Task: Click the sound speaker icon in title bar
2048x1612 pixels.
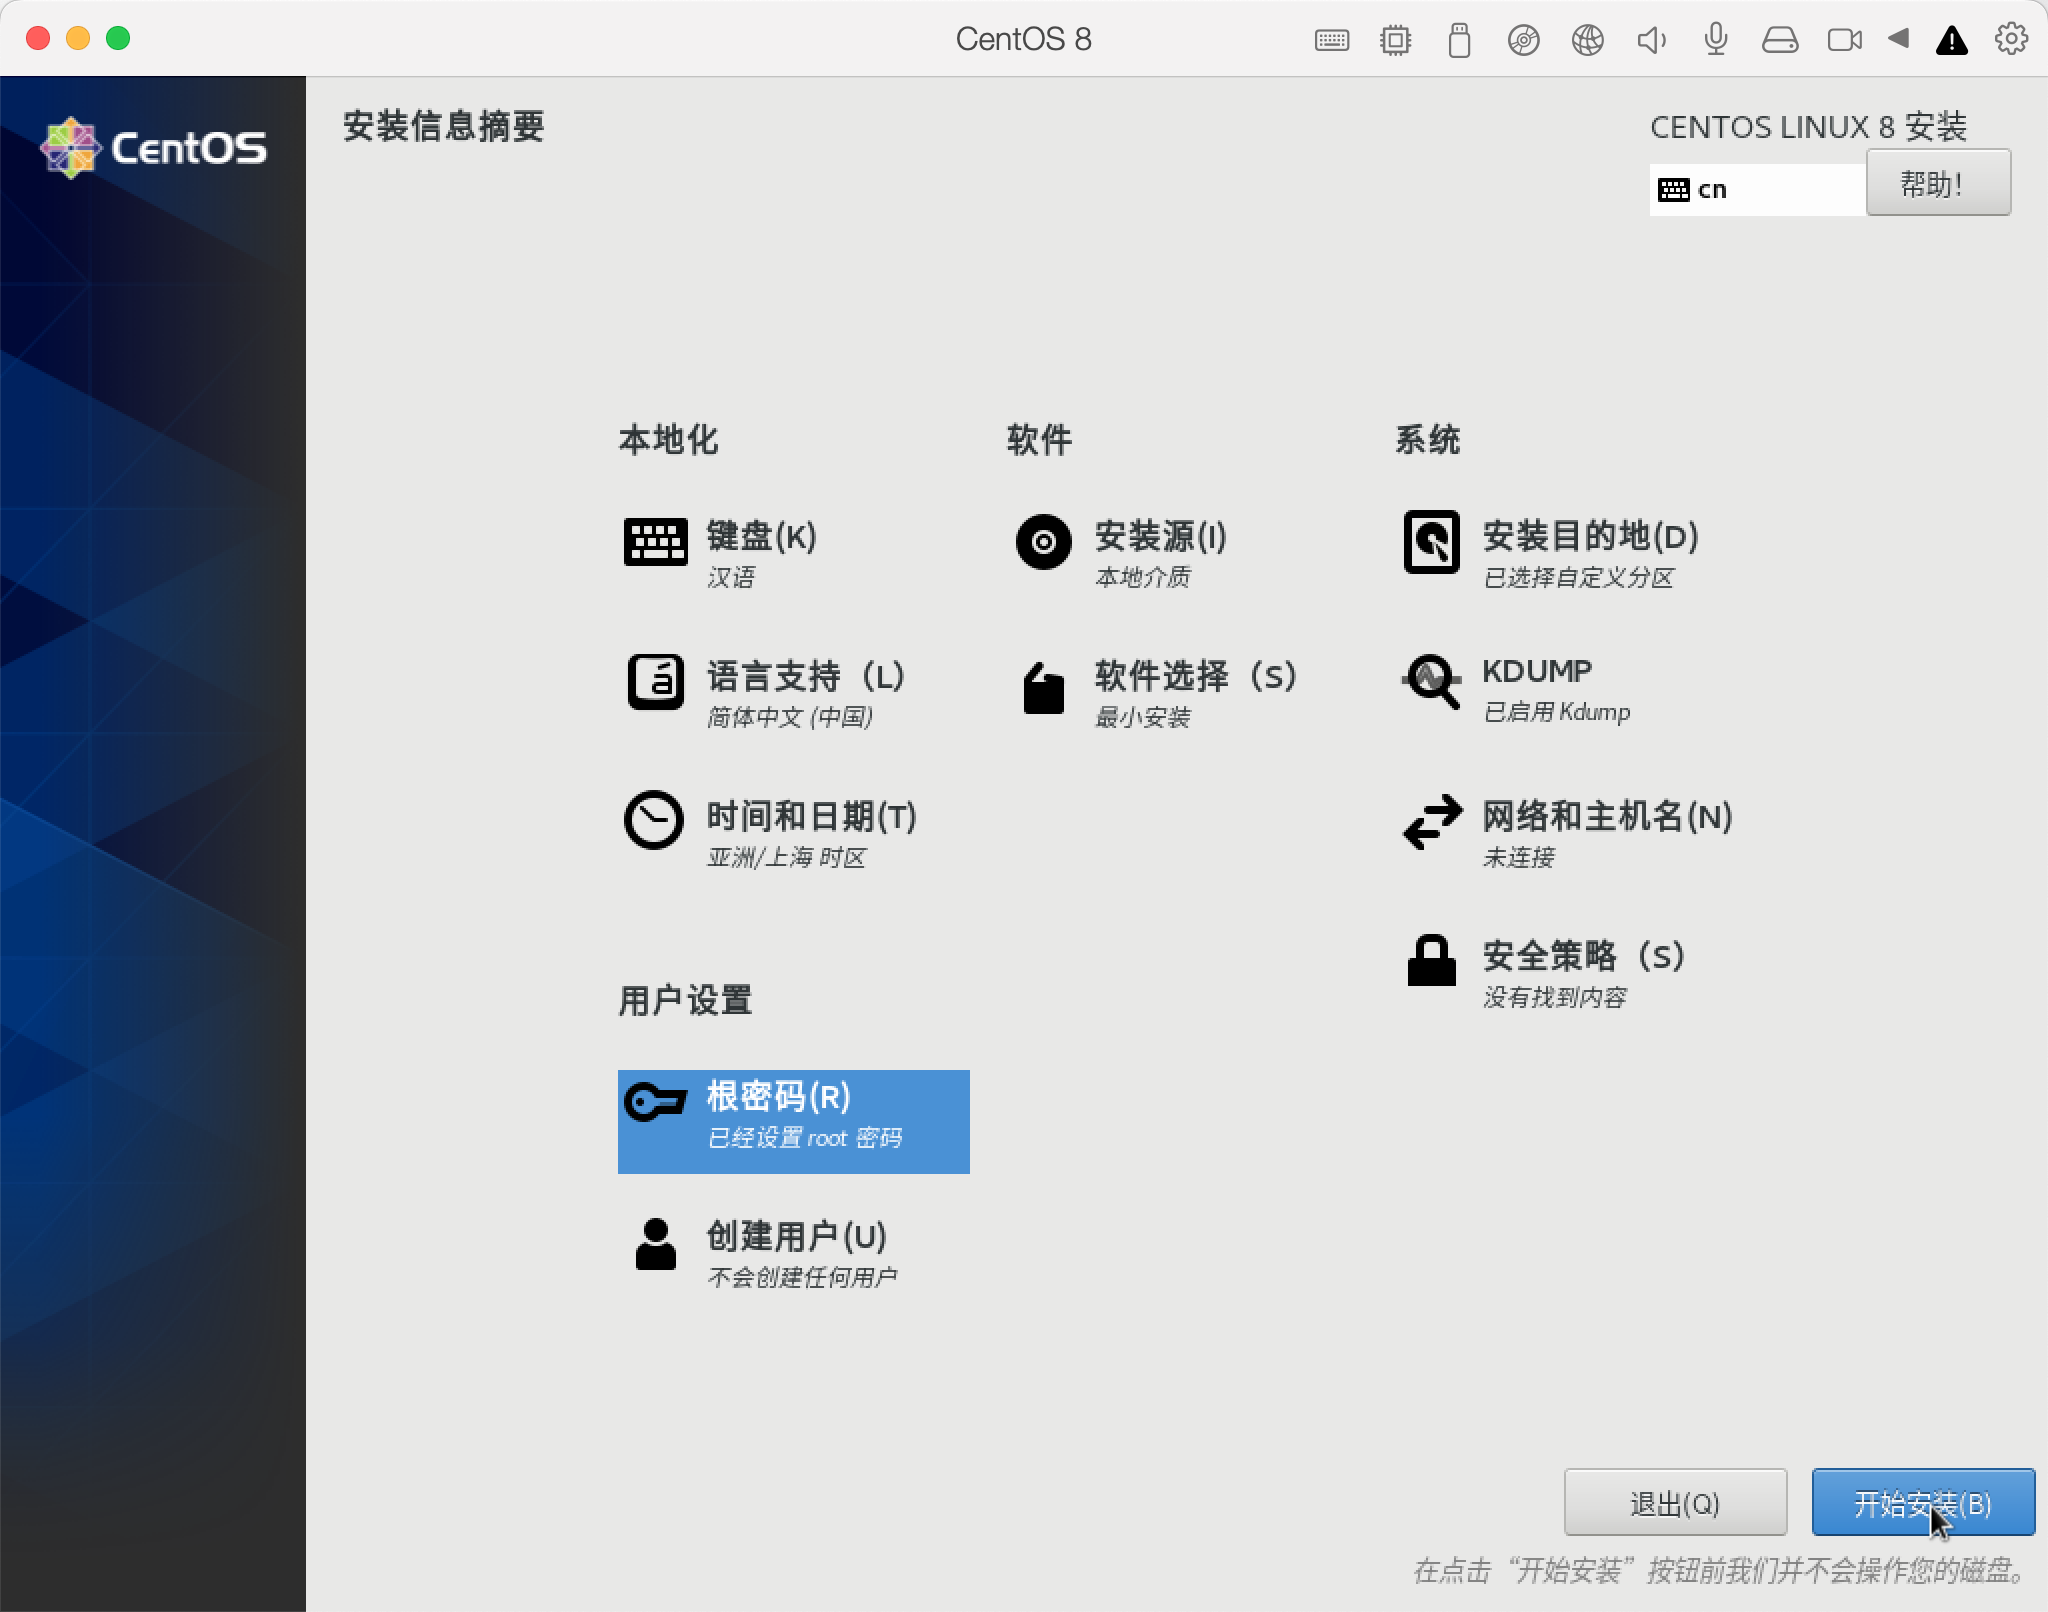Action: click(x=1651, y=40)
